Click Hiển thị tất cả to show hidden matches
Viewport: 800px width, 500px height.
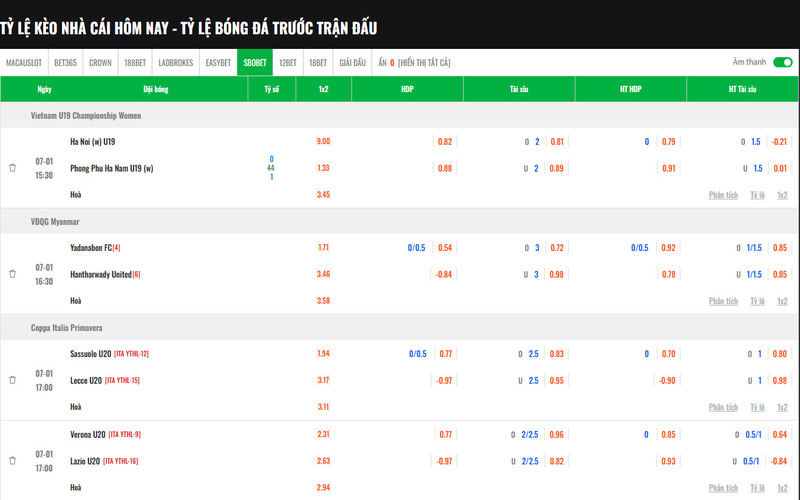click(x=424, y=62)
